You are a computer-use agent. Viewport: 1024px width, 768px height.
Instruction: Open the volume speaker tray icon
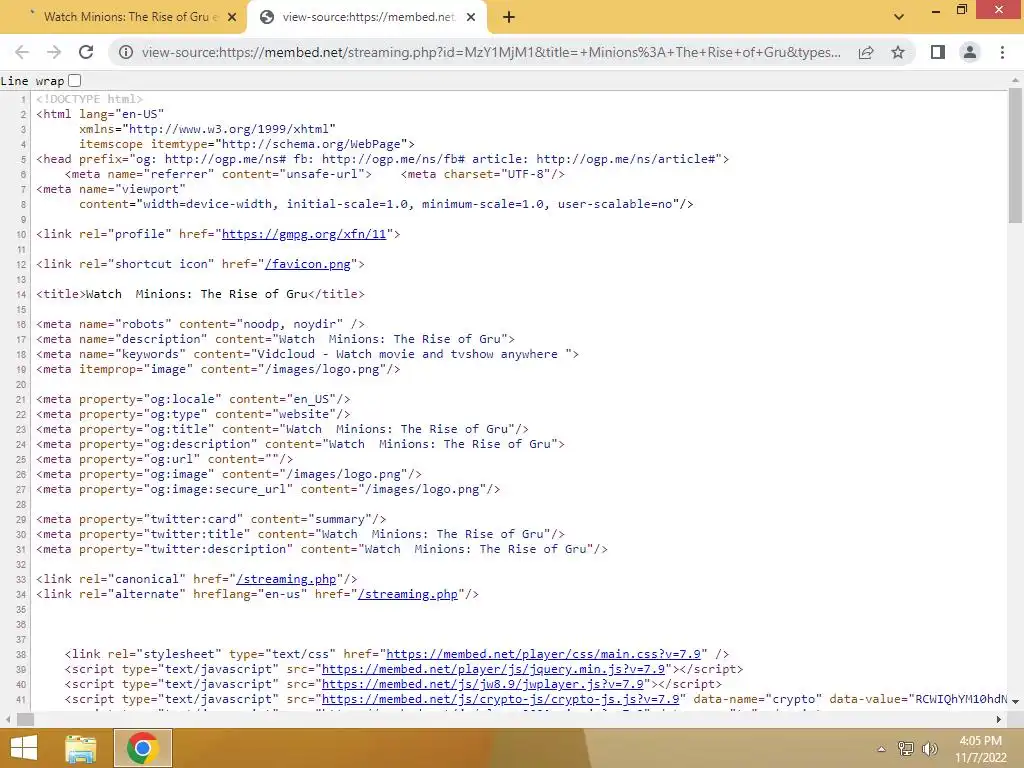tap(929, 749)
